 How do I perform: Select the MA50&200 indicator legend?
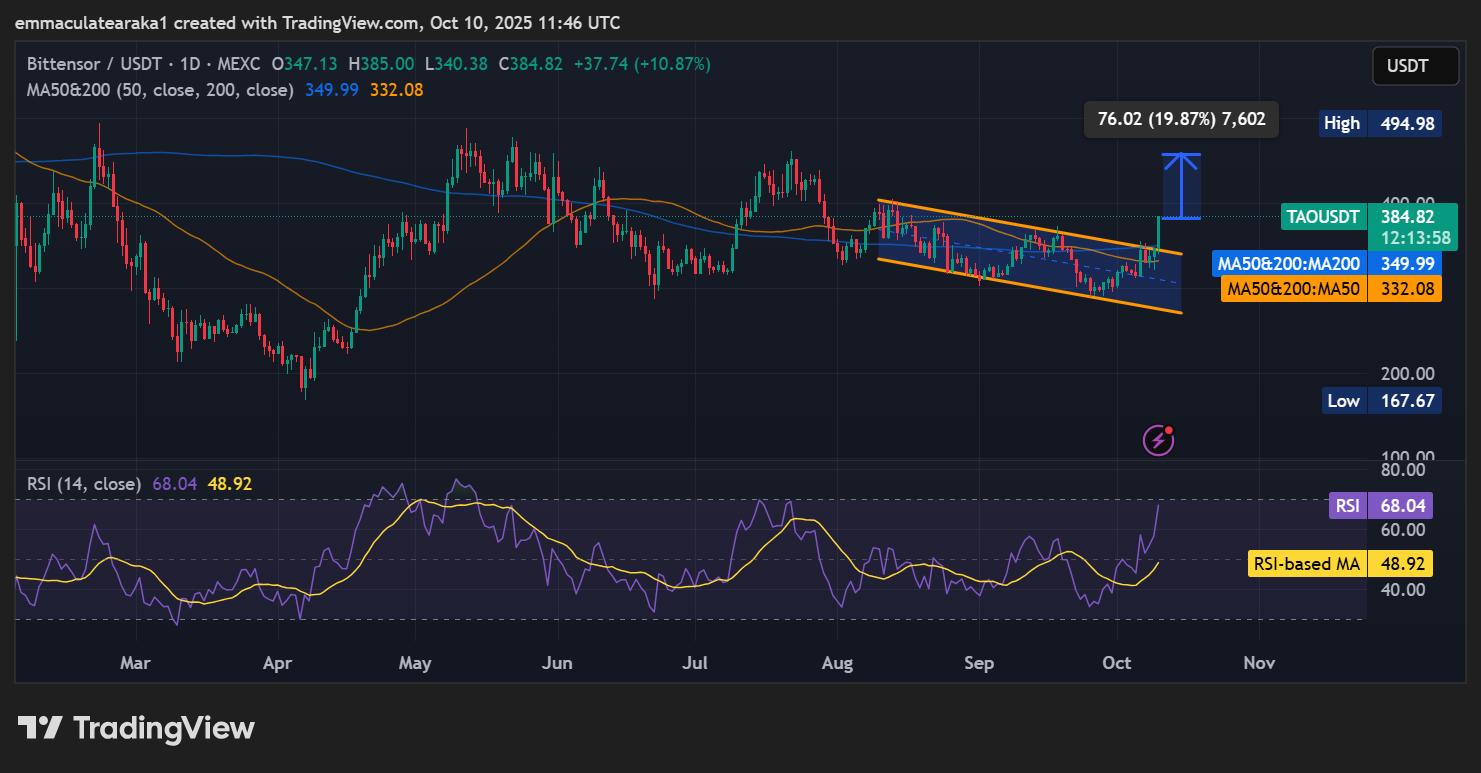pyautogui.click(x=160, y=90)
